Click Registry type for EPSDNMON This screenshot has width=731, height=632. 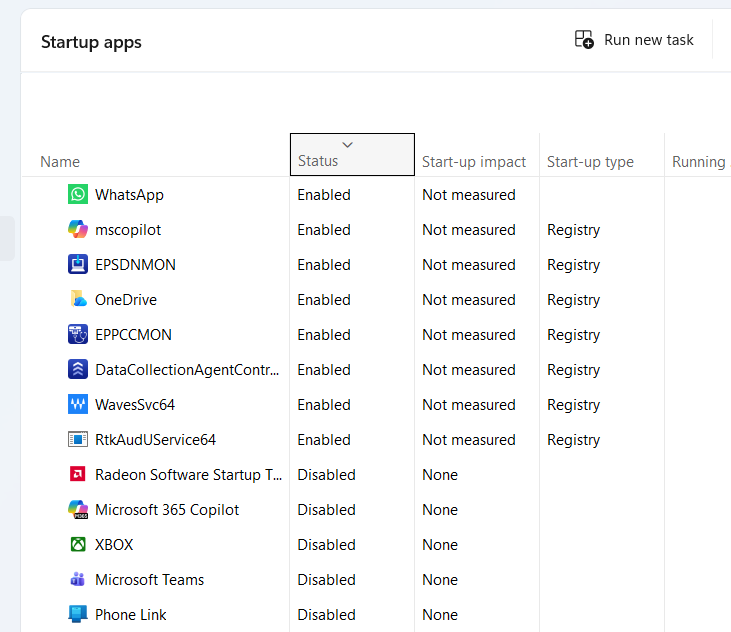[573, 265]
